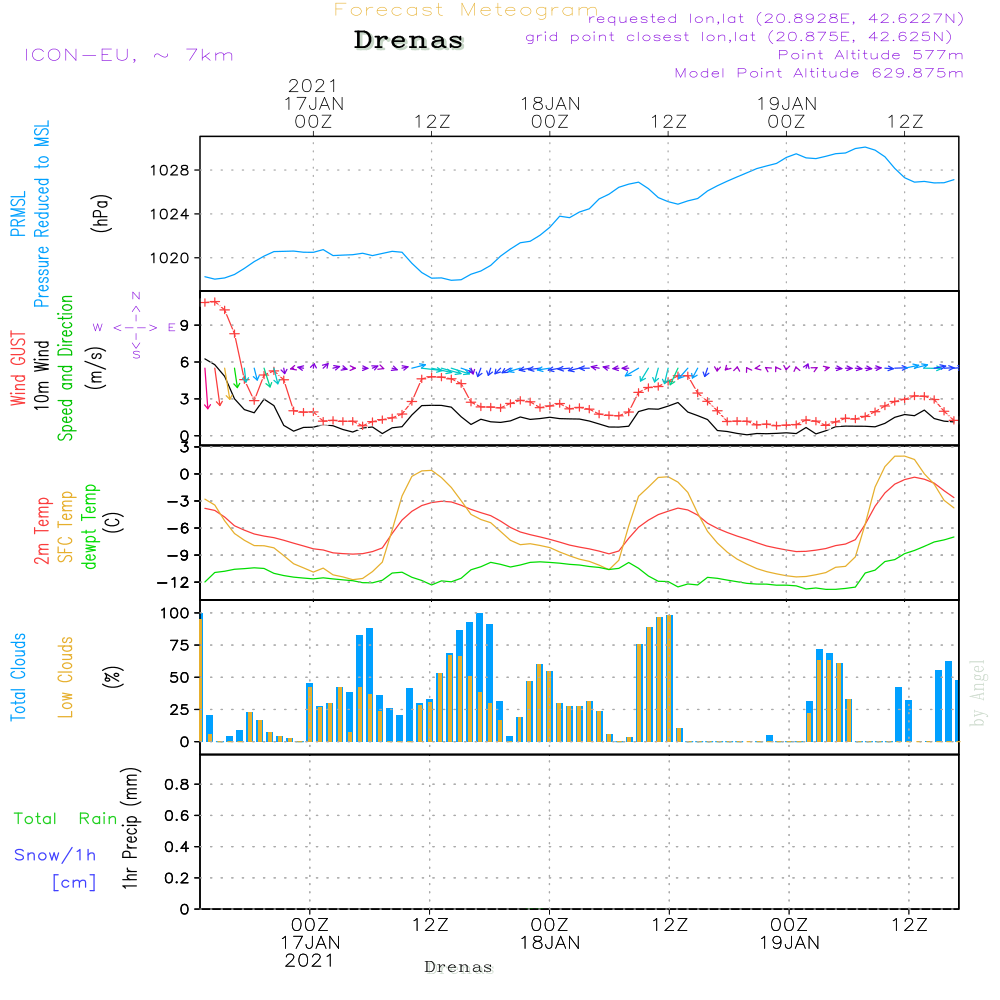The image size is (1000, 1000).
Task: Click the 0.8 precipitation tick label
Action: point(177,784)
